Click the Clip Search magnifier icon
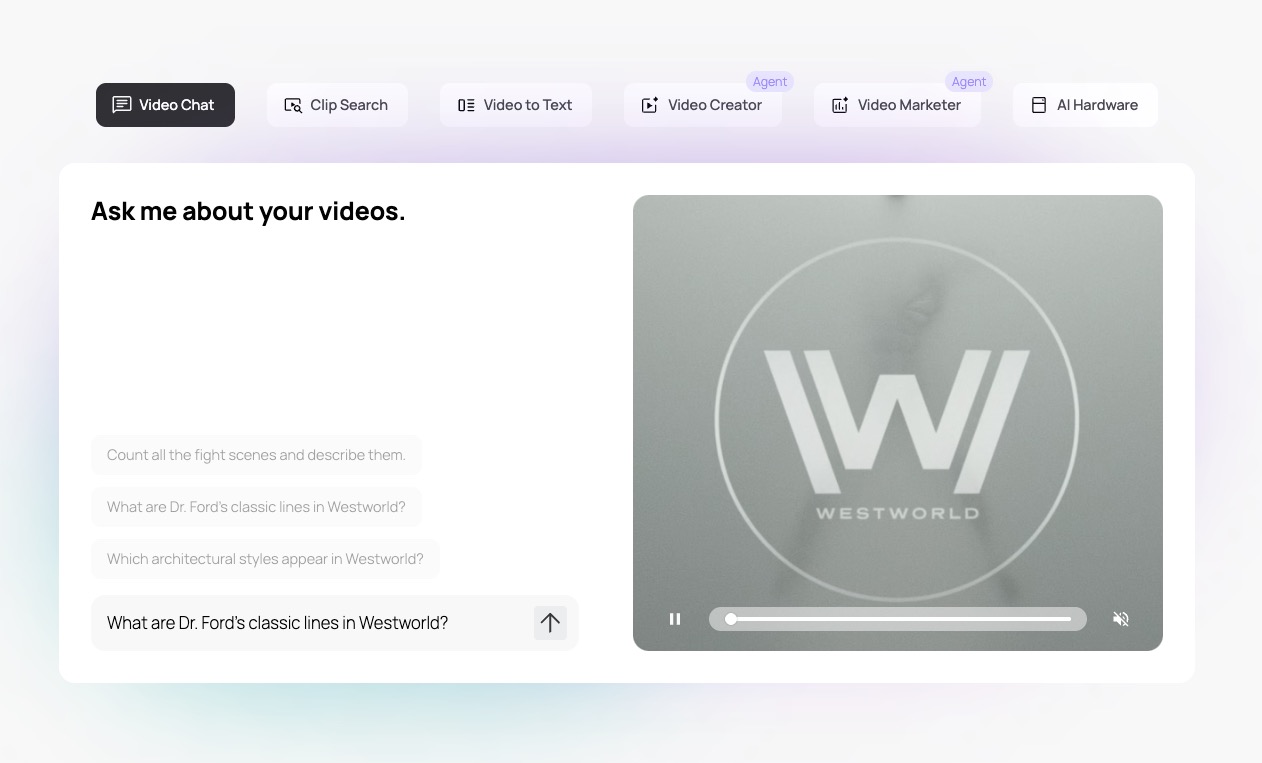1262x763 pixels. (x=293, y=105)
